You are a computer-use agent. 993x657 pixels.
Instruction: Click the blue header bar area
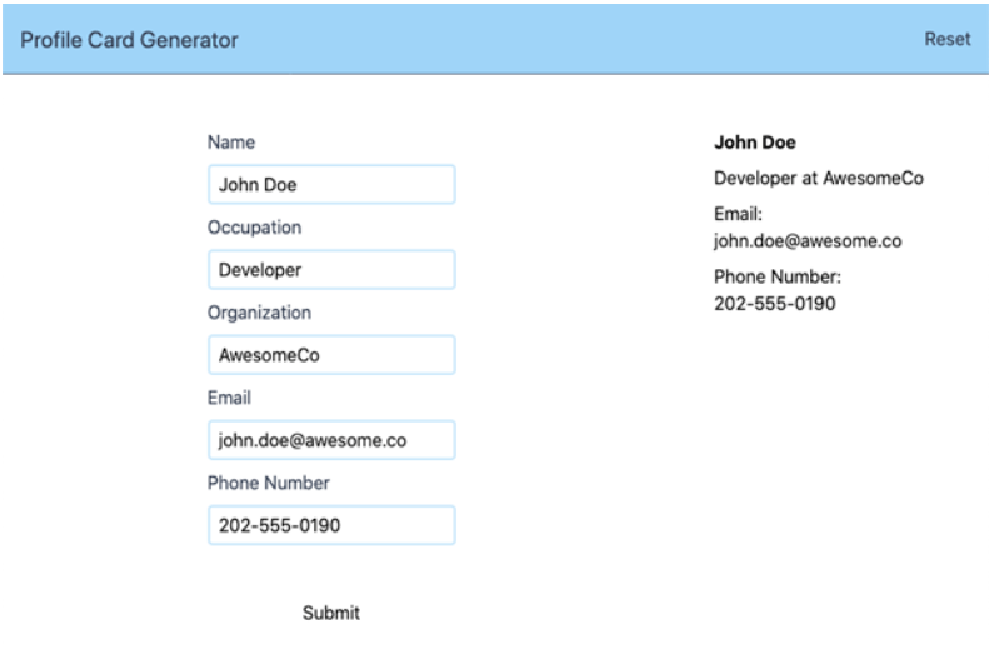(x=496, y=39)
